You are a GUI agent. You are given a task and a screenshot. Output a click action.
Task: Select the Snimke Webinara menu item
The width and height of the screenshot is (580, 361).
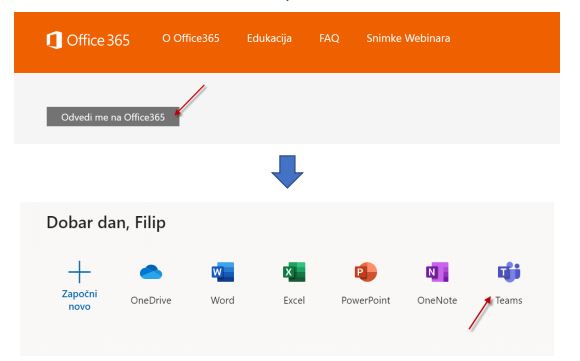coord(408,38)
